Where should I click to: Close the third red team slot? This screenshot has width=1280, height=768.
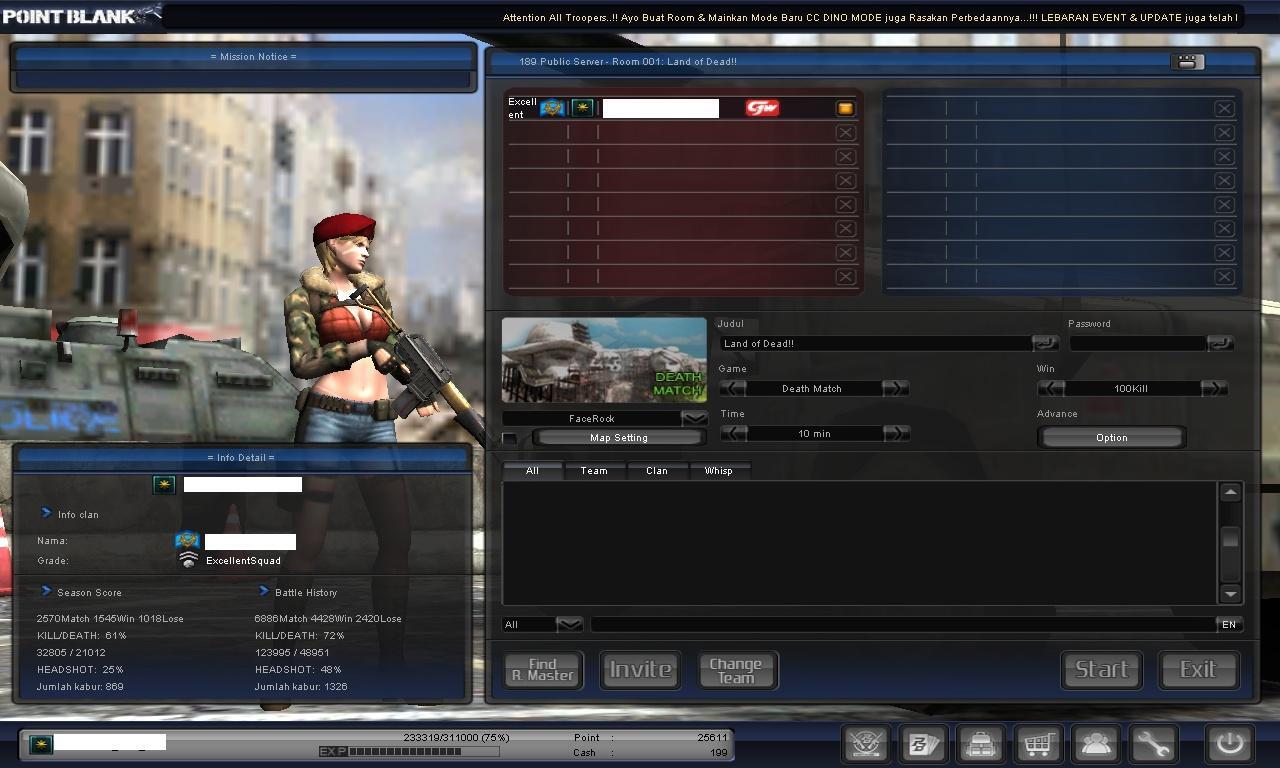pos(845,156)
